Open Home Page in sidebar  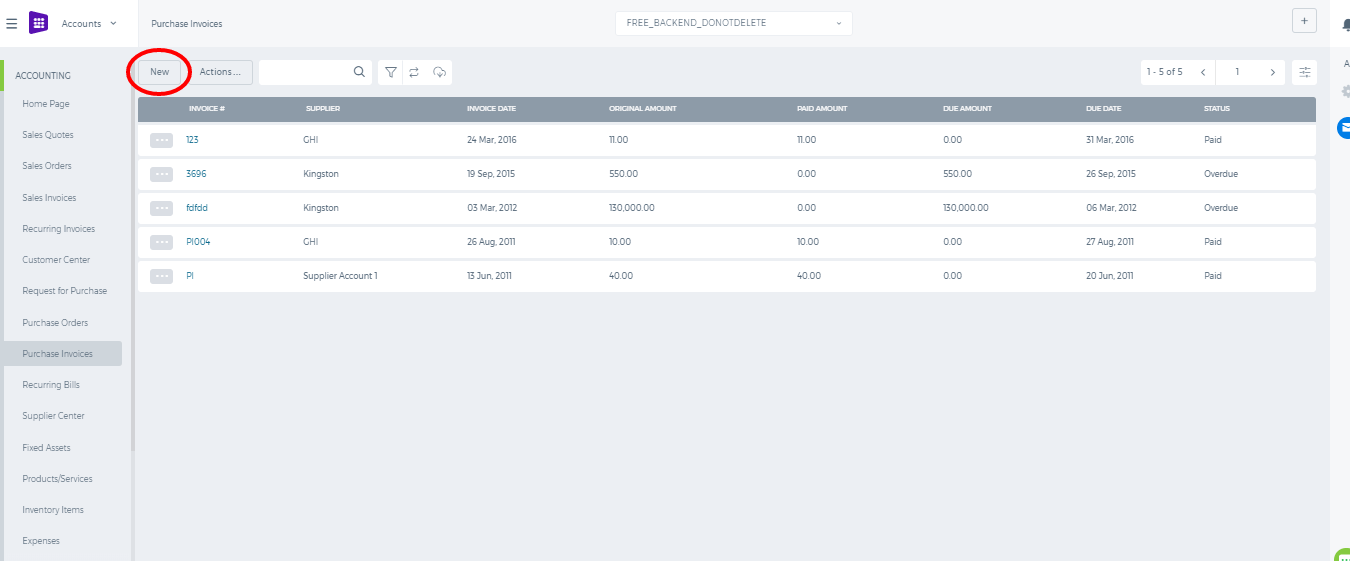[46, 104]
